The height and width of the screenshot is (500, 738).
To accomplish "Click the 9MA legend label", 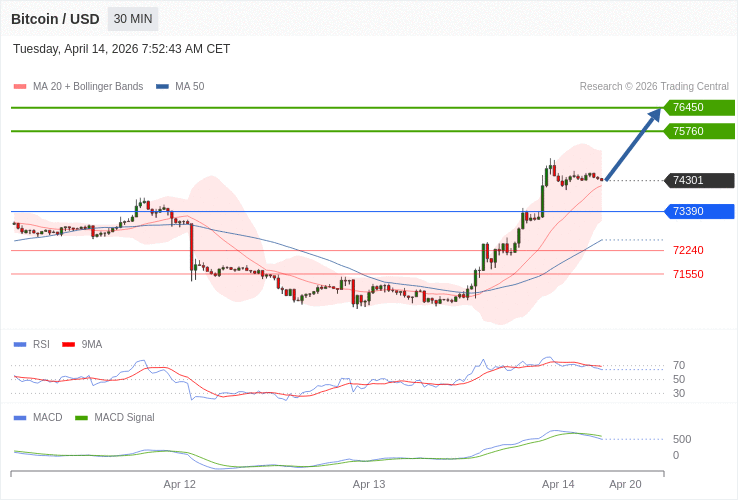I will click(x=92, y=345).
